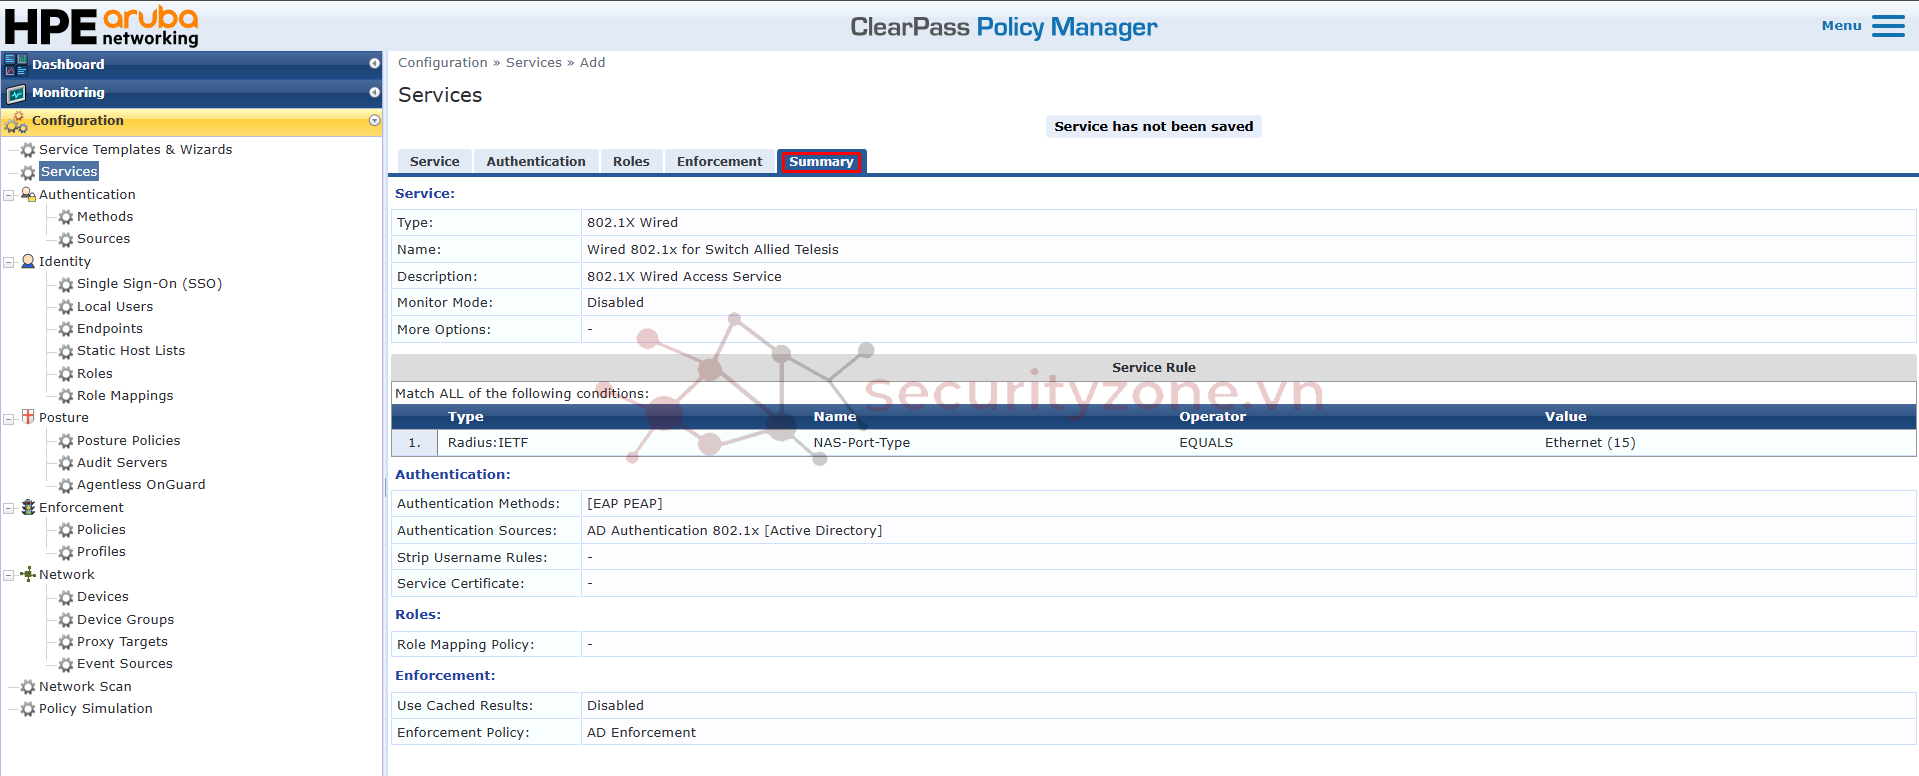Open Agentless OnGuard
The width and height of the screenshot is (1919, 776).
(141, 485)
